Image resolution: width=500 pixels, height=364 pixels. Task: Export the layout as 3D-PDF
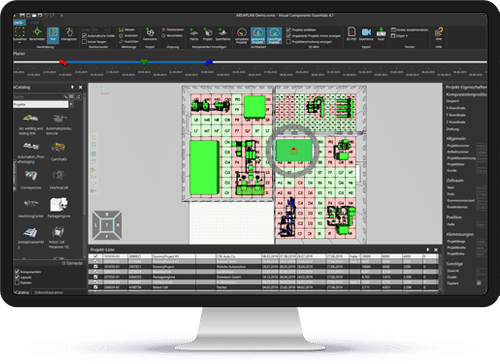(351, 34)
